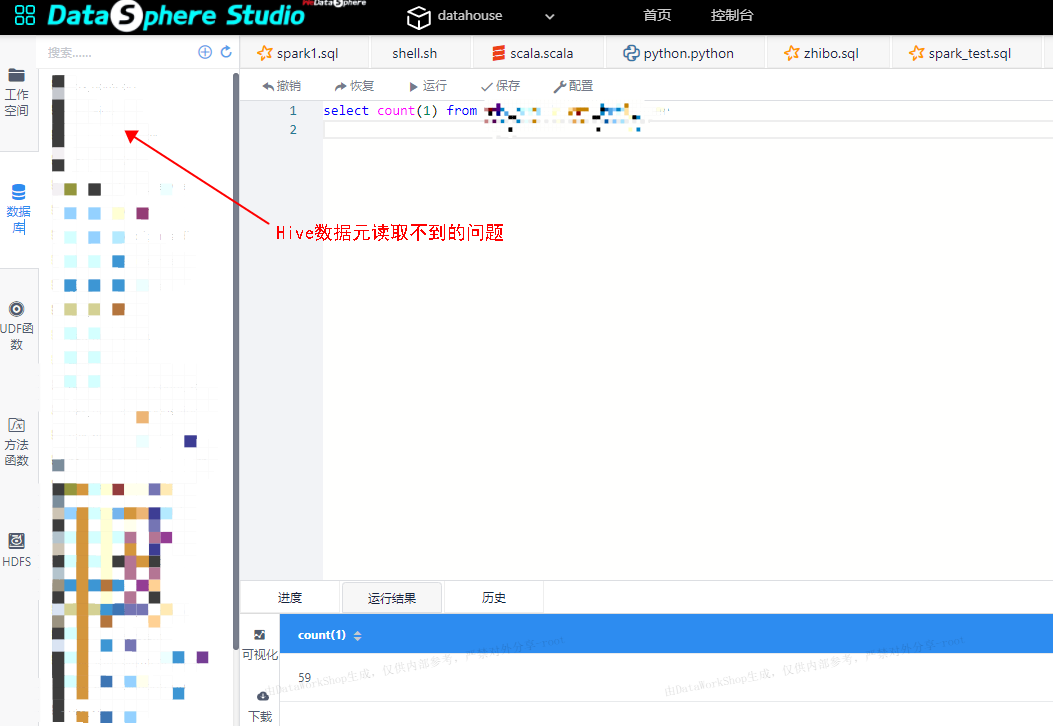The width and height of the screenshot is (1053, 726).
Task: Open 可视化 visualization for results
Action: point(260,645)
